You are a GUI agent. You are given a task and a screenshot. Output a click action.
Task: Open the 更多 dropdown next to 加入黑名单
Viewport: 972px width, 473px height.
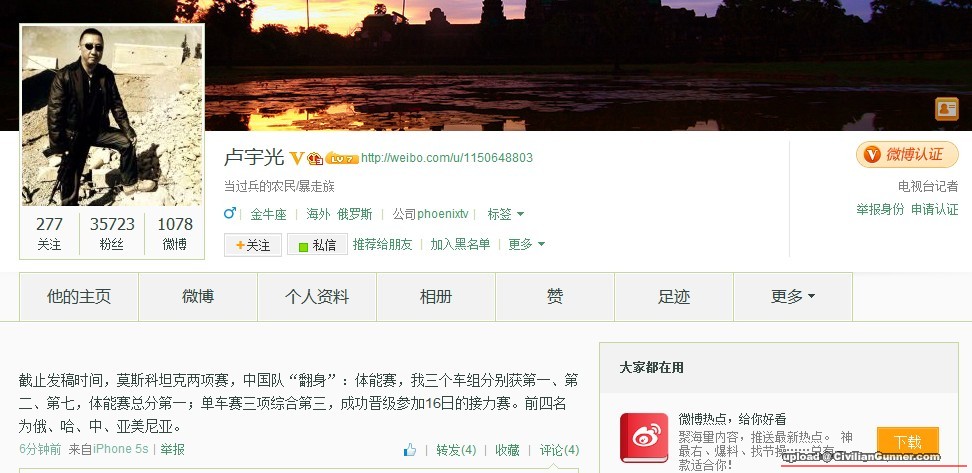tap(526, 244)
